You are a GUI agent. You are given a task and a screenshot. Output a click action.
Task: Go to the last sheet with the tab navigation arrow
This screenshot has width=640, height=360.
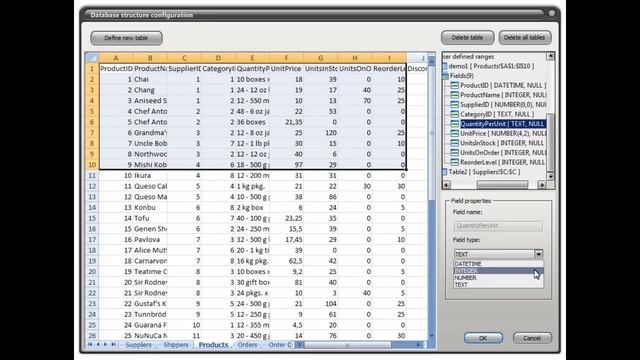pyautogui.click(x=113, y=345)
